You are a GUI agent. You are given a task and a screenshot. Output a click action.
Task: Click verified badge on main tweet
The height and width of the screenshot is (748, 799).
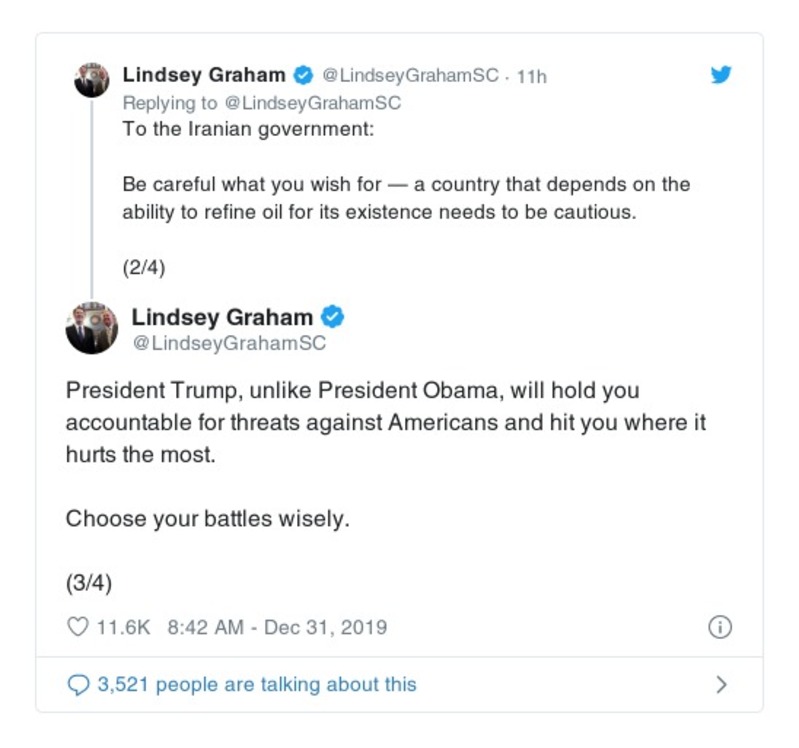(x=333, y=317)
